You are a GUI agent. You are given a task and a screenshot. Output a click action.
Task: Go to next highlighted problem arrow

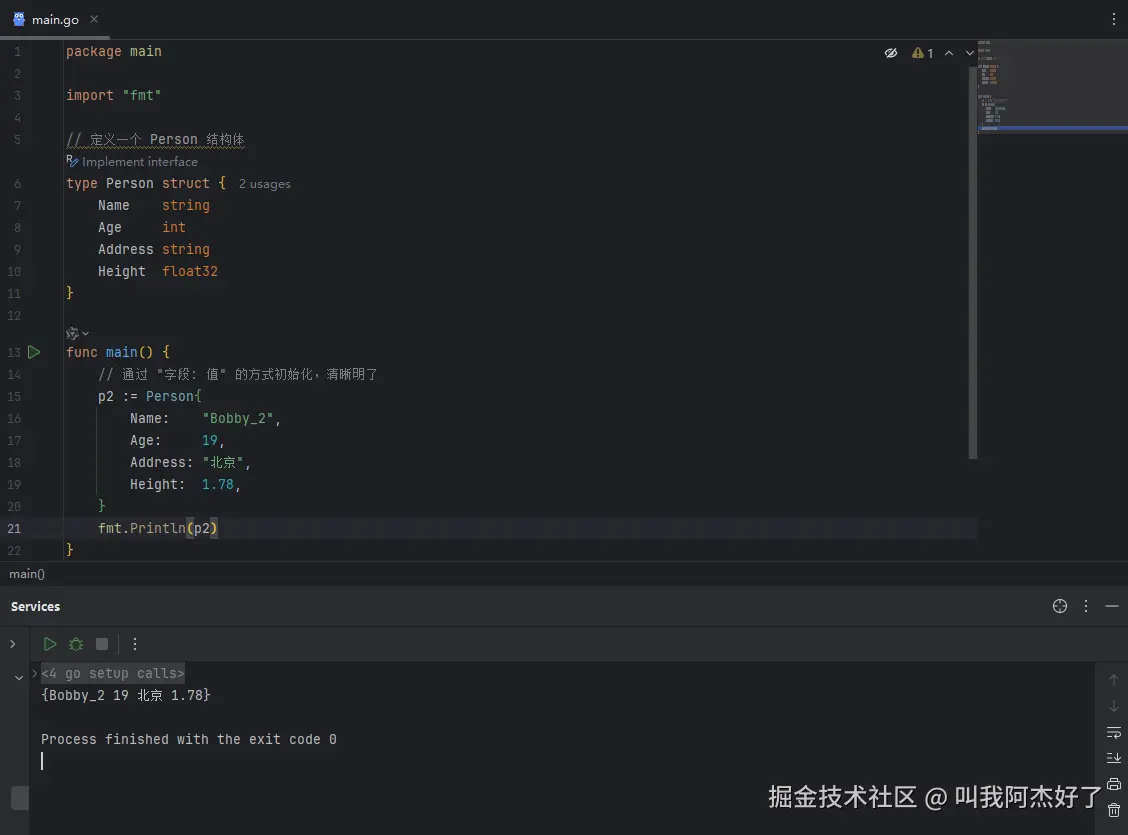tap(970, 53)
